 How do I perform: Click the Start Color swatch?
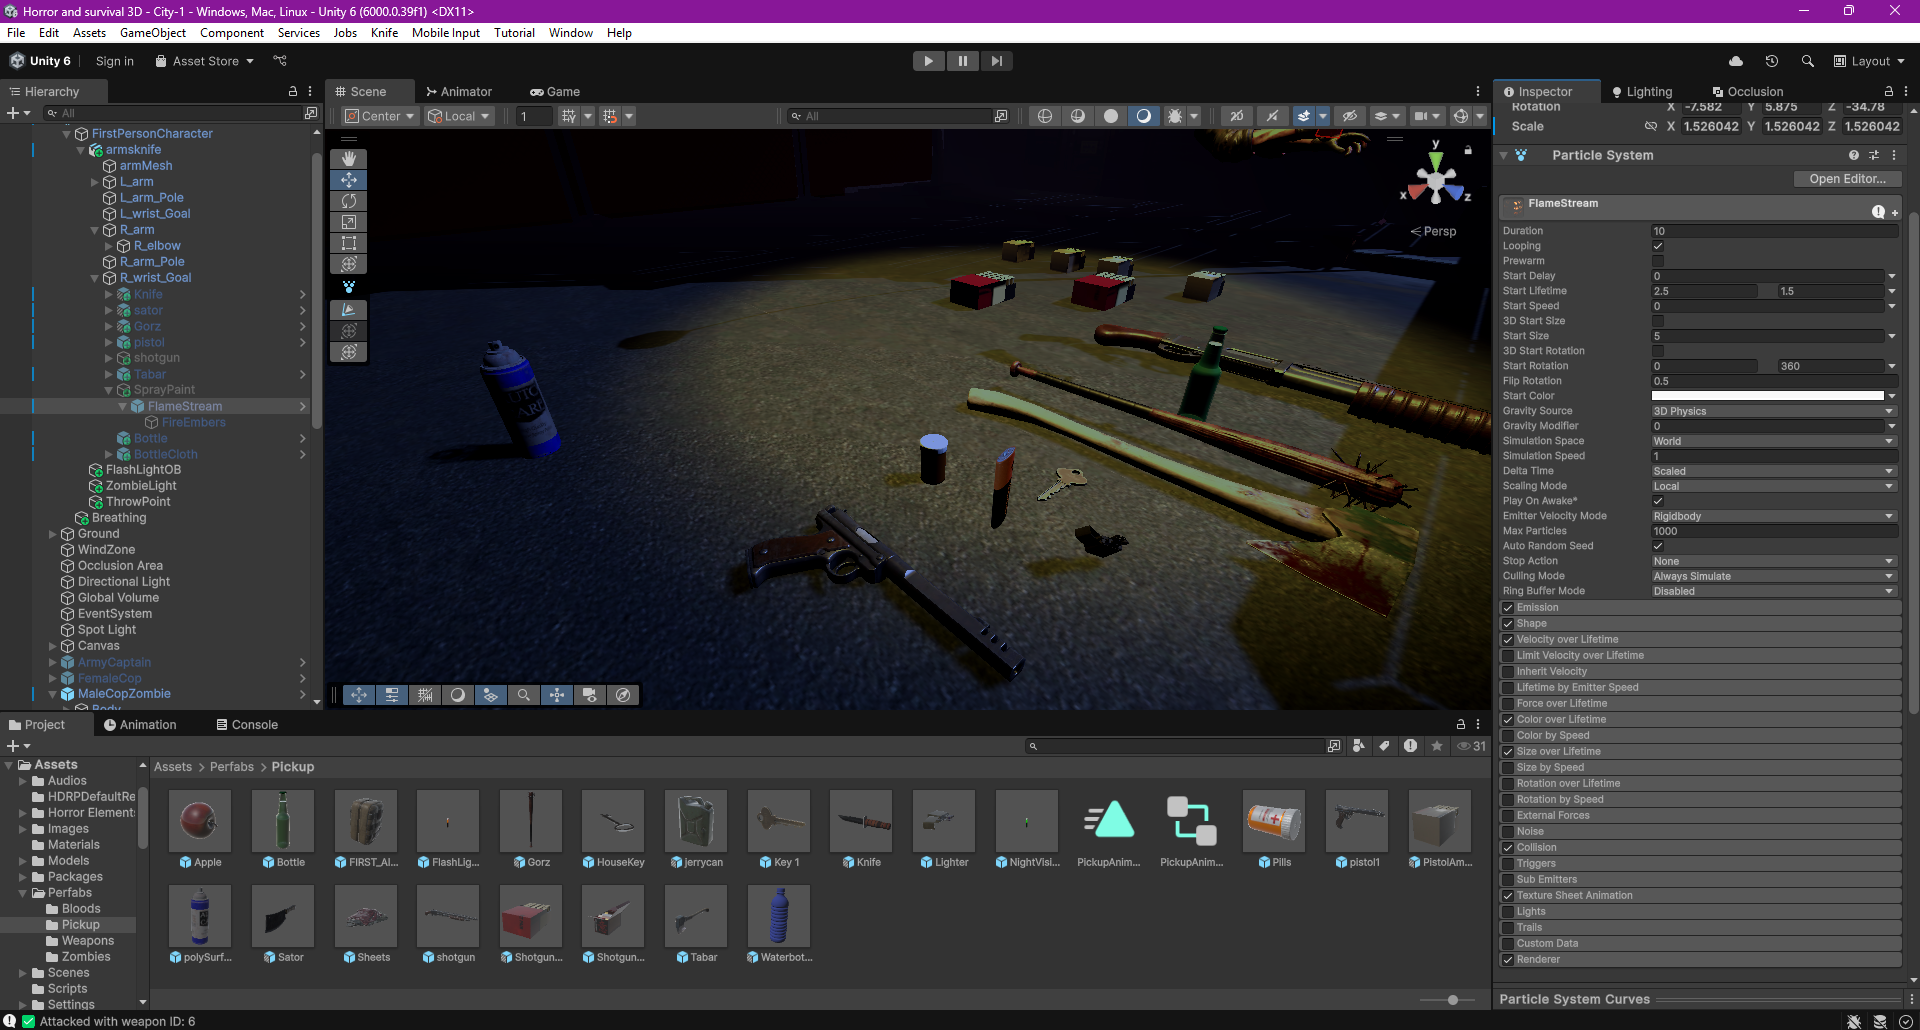1767,396
